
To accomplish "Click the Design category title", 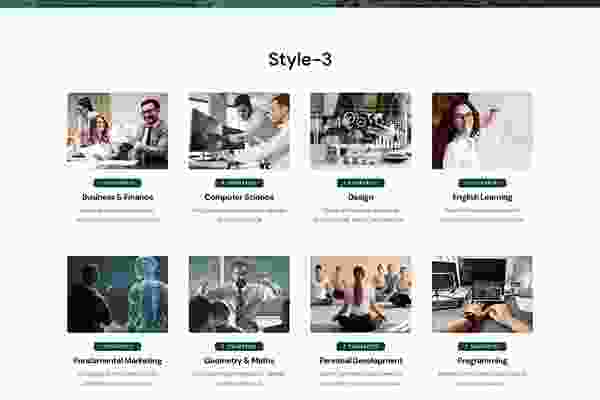I will coord(360,197).
